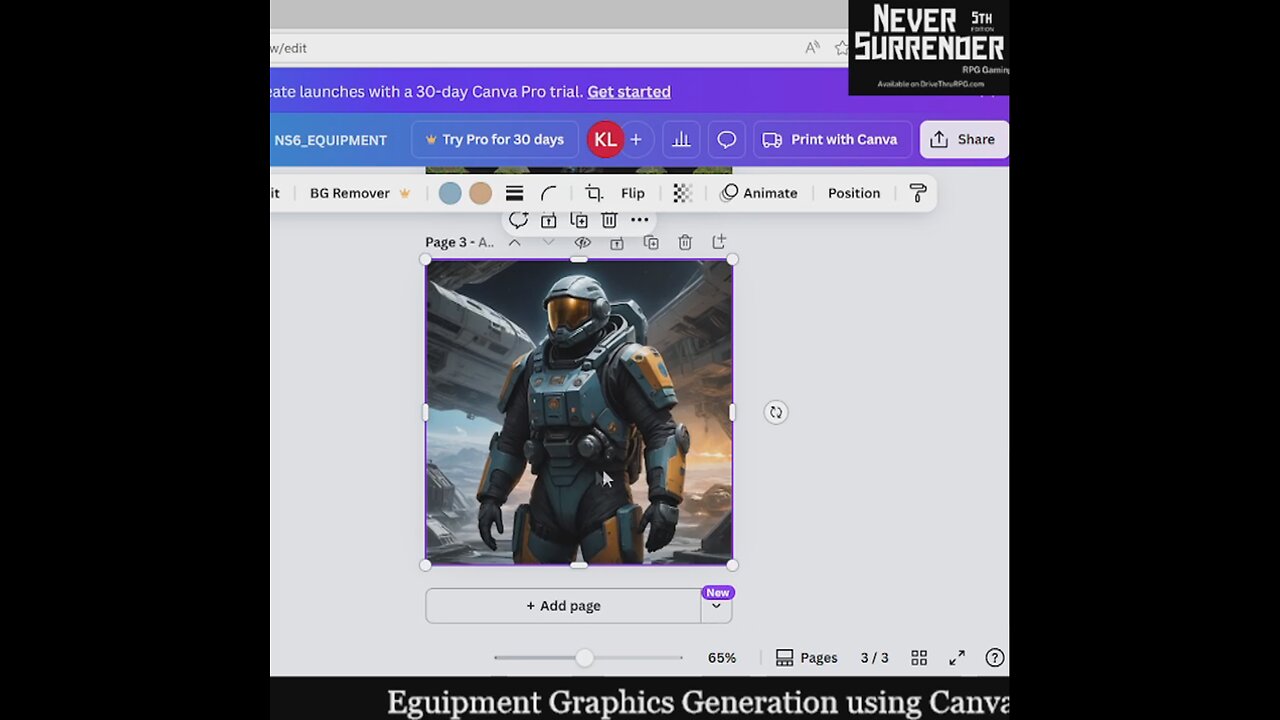1280x720 pixels.
Task: Click the Add page button
Action: point(563,606)
